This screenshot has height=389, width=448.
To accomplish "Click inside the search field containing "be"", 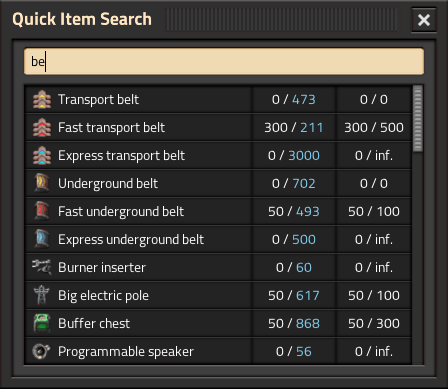I will point(224,61).
